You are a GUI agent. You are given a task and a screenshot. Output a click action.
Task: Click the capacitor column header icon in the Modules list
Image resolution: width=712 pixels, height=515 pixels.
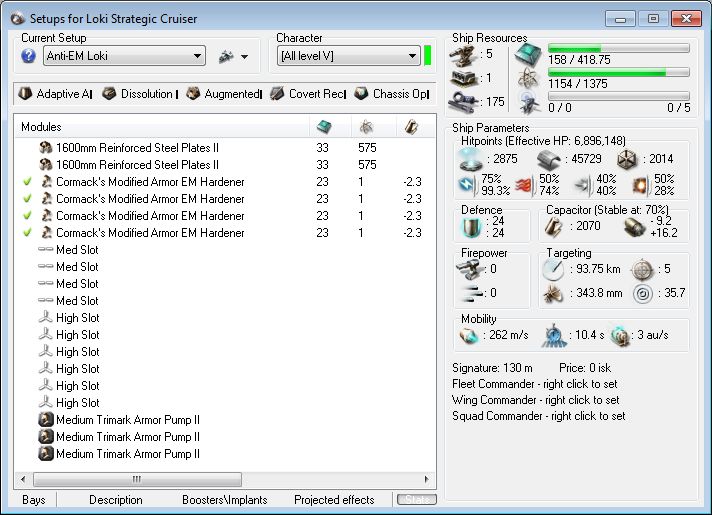[x=411, y=127]
